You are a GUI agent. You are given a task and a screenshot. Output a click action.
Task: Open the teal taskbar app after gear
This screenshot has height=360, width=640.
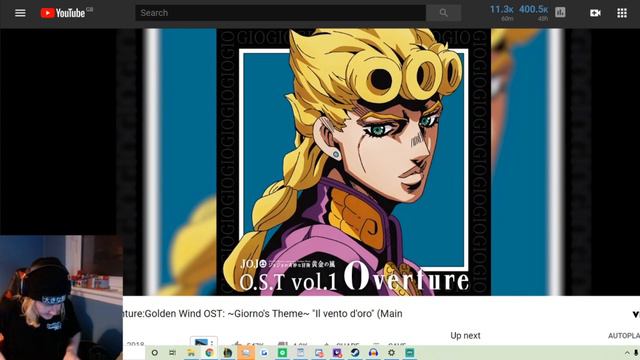click(409, 353)
